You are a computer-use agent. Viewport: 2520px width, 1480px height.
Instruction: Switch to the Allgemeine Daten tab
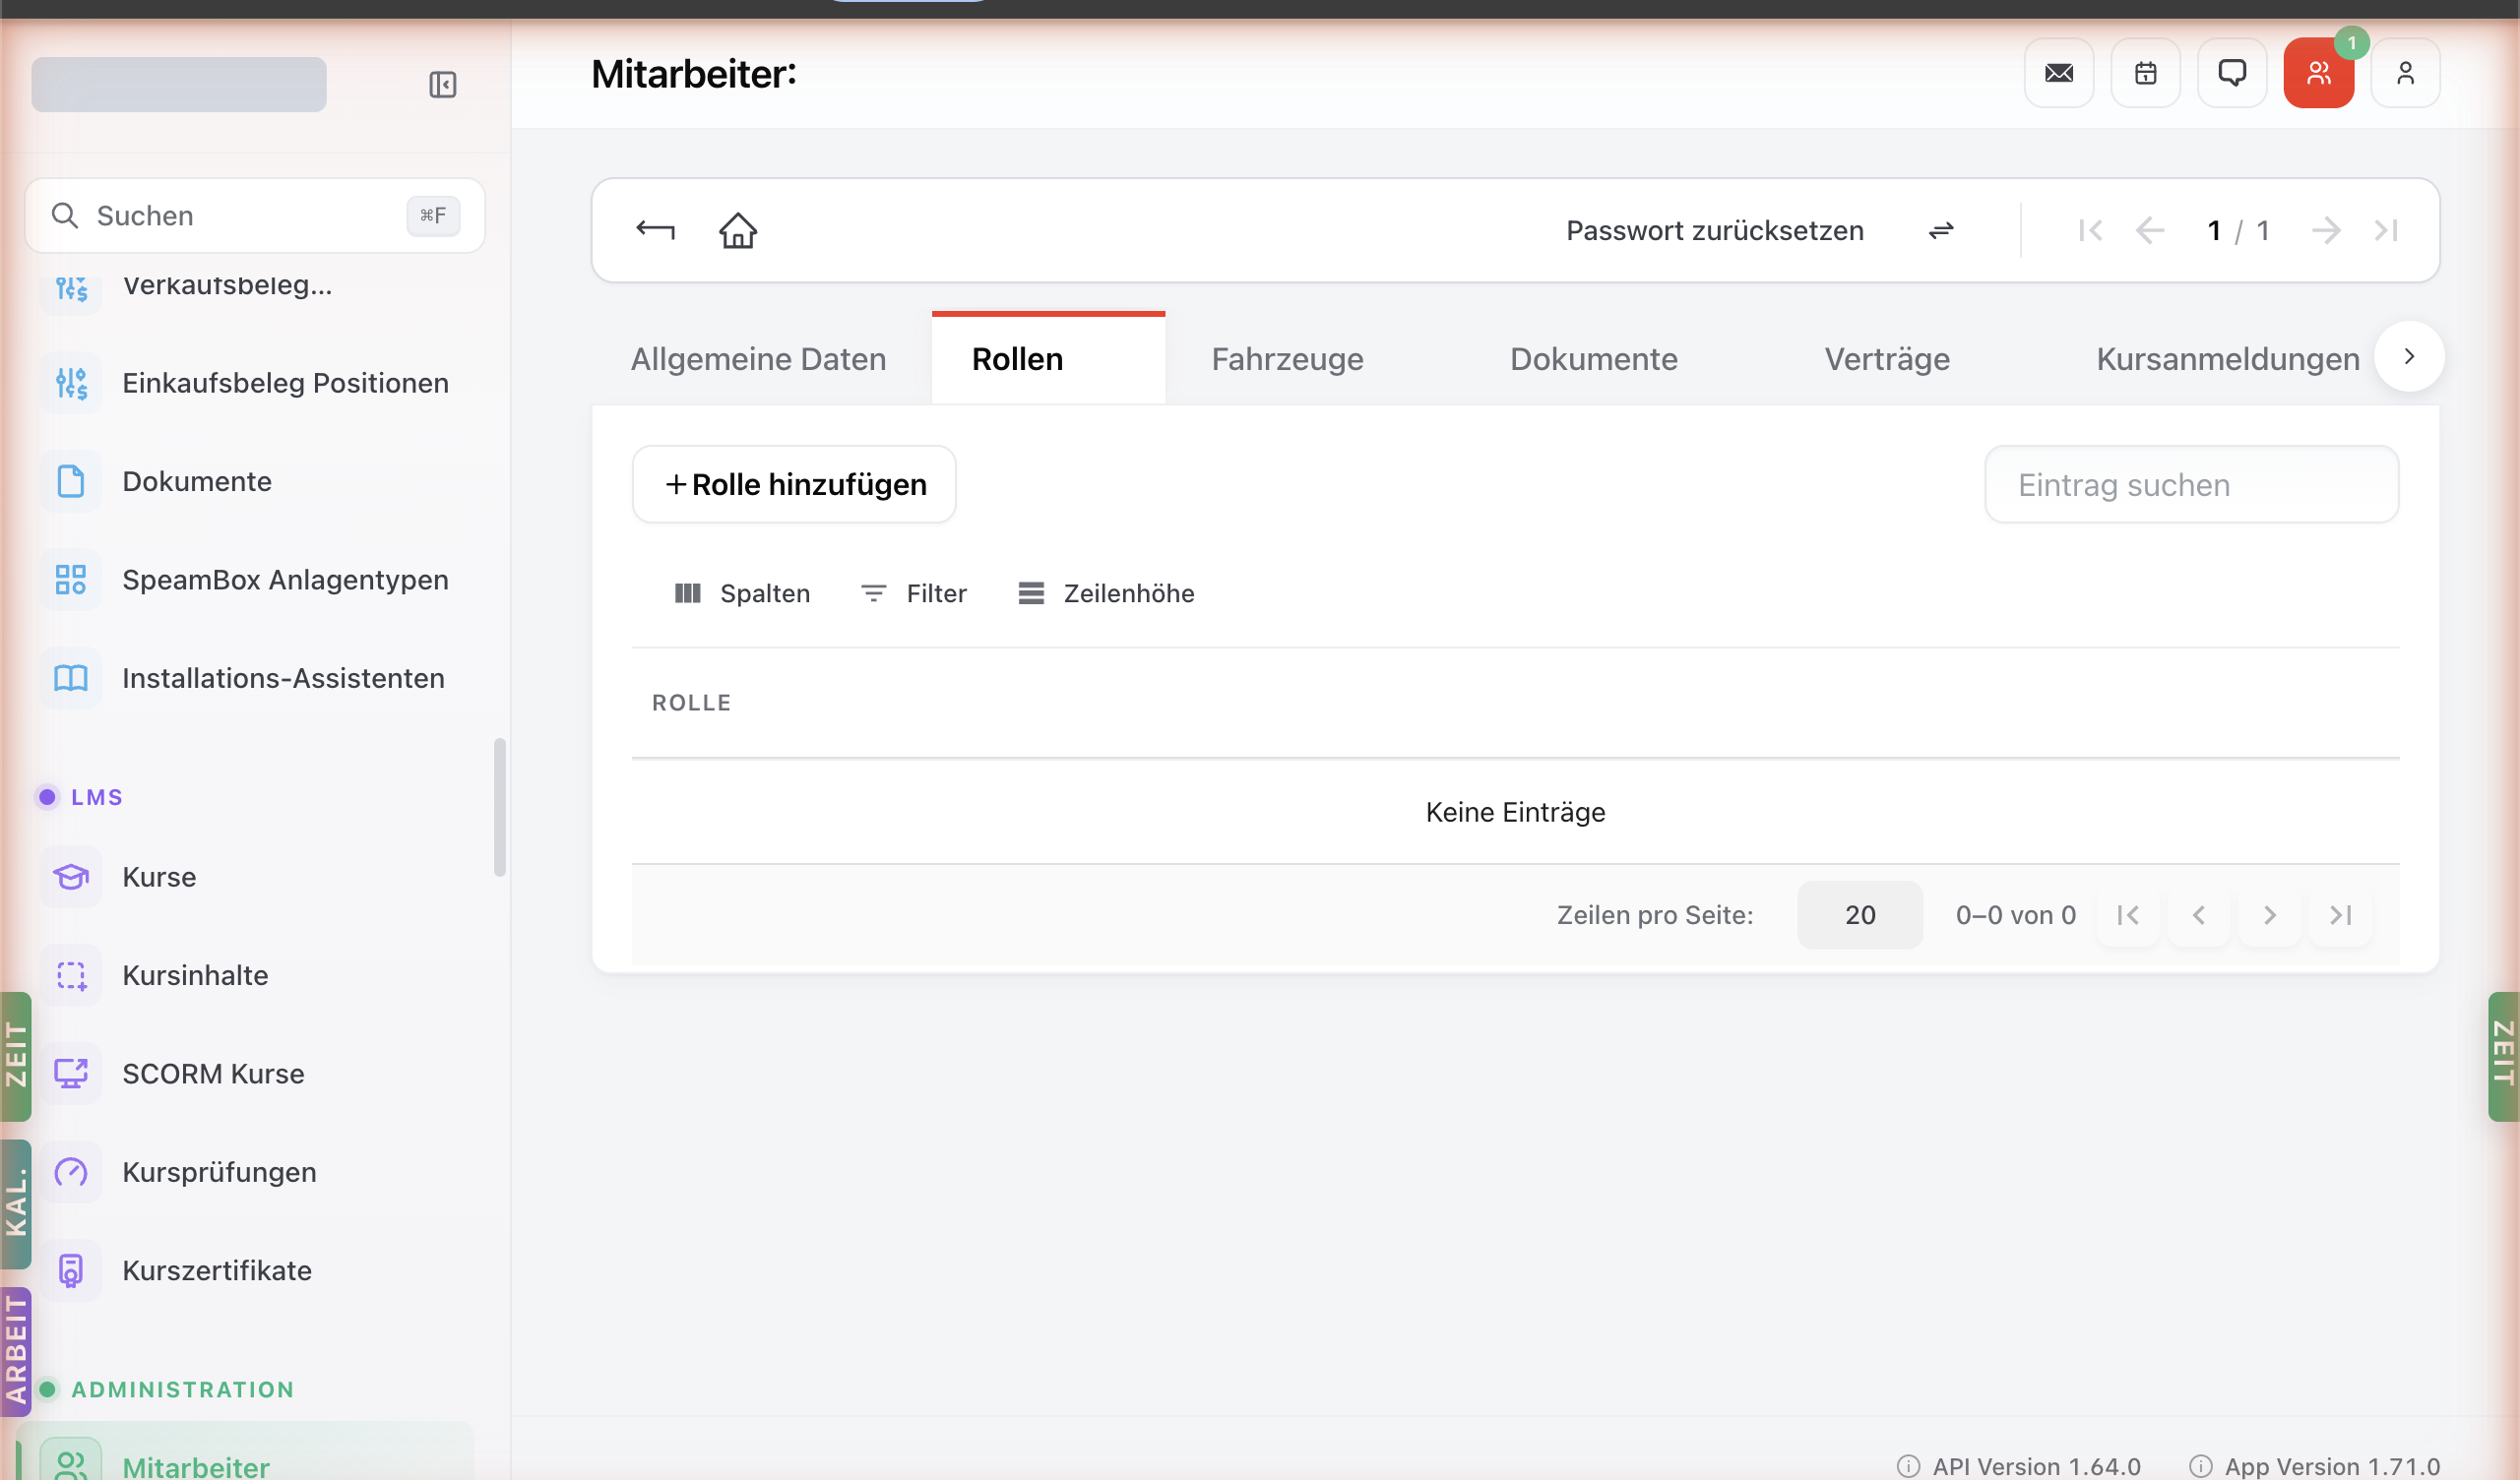click(758, 359)
